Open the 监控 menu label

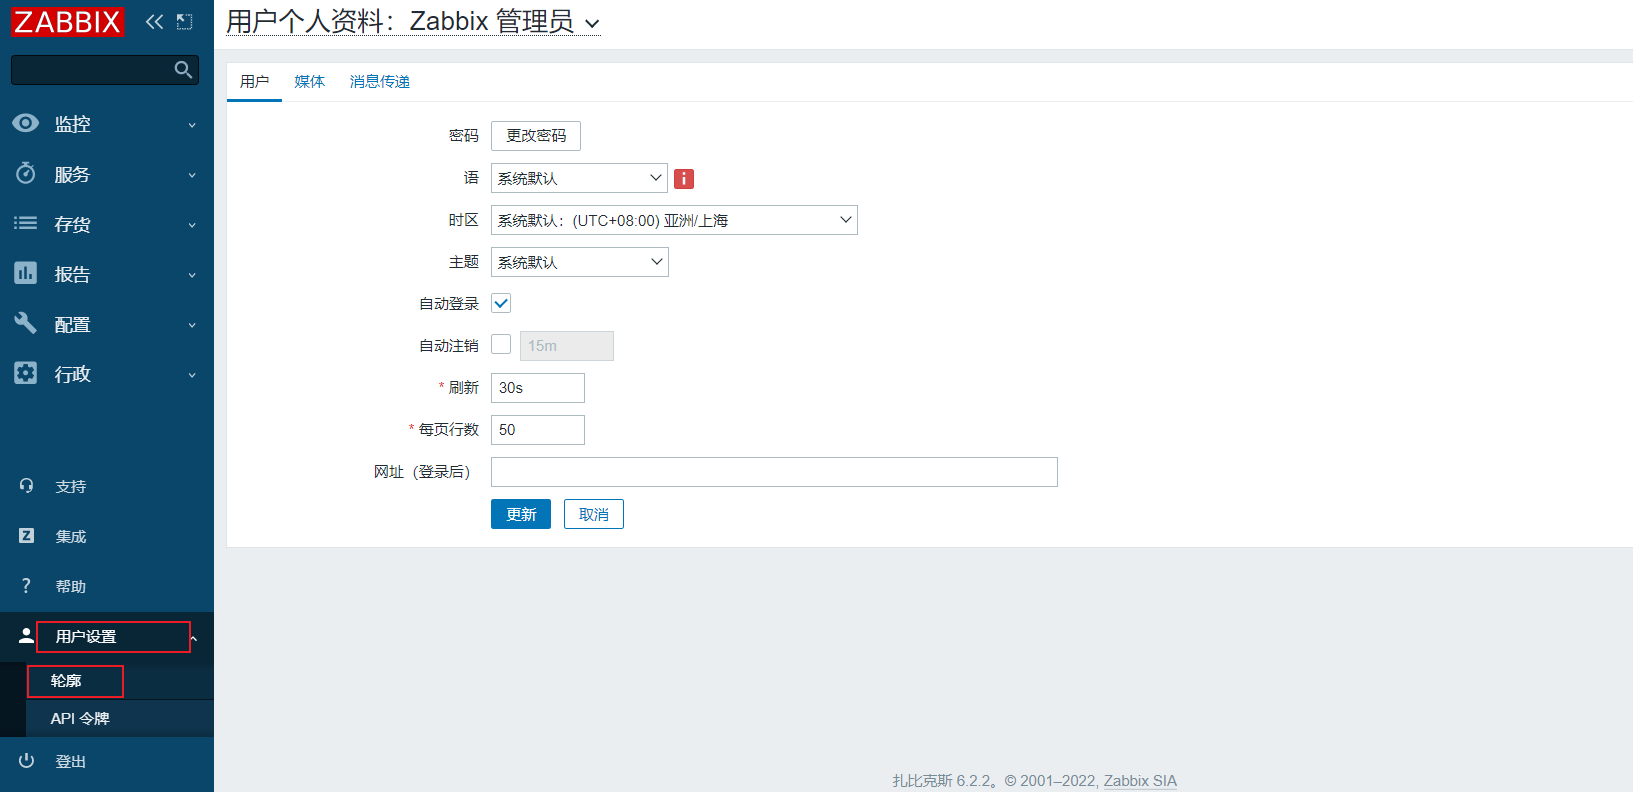pyautogui.click(x=73, y=124)
